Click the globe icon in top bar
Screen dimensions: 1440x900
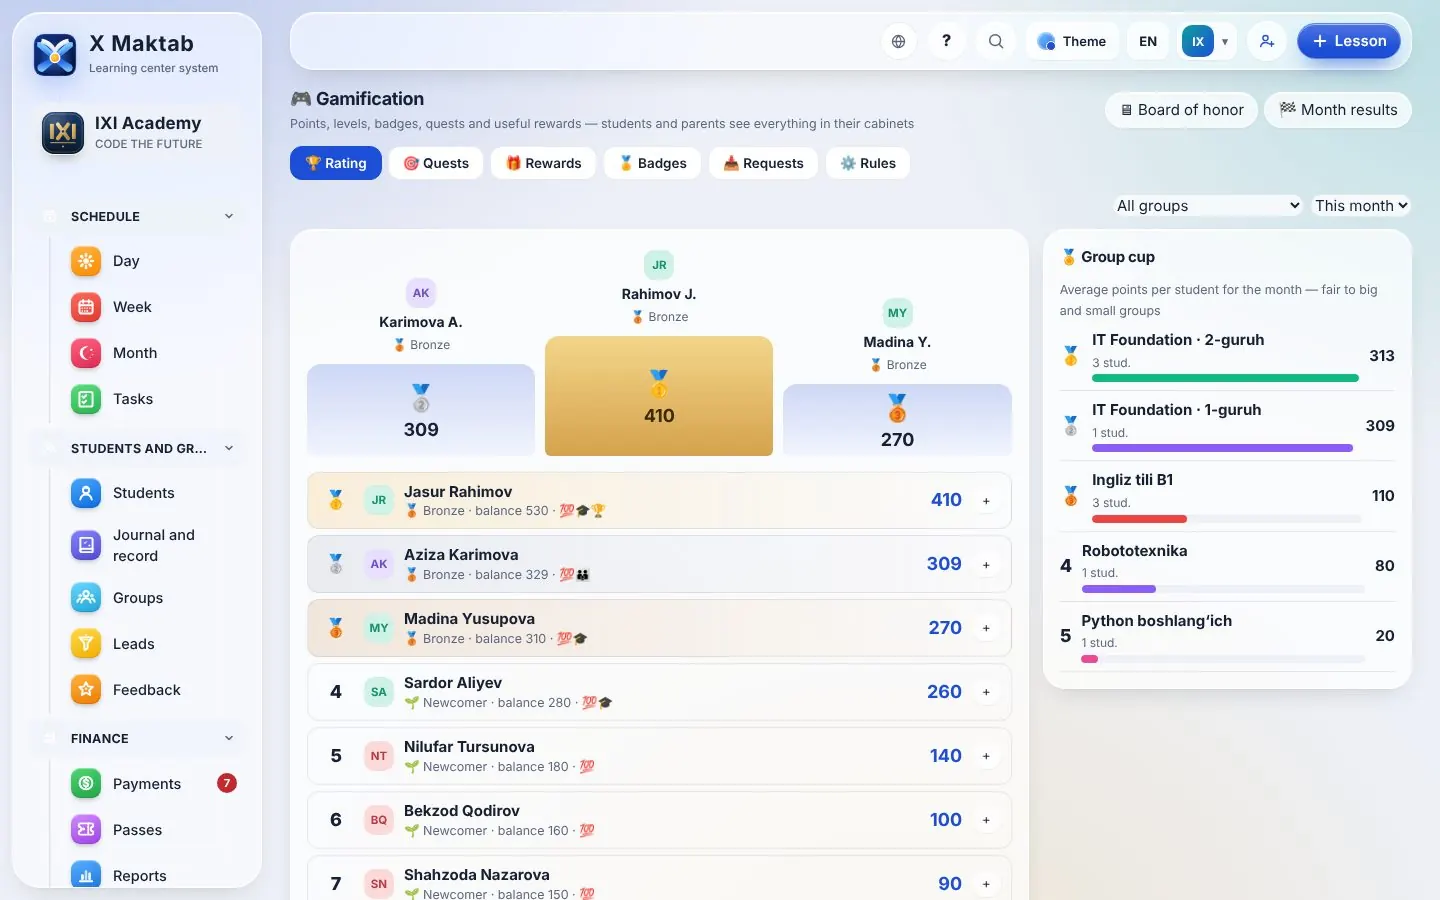pos(899,41)
